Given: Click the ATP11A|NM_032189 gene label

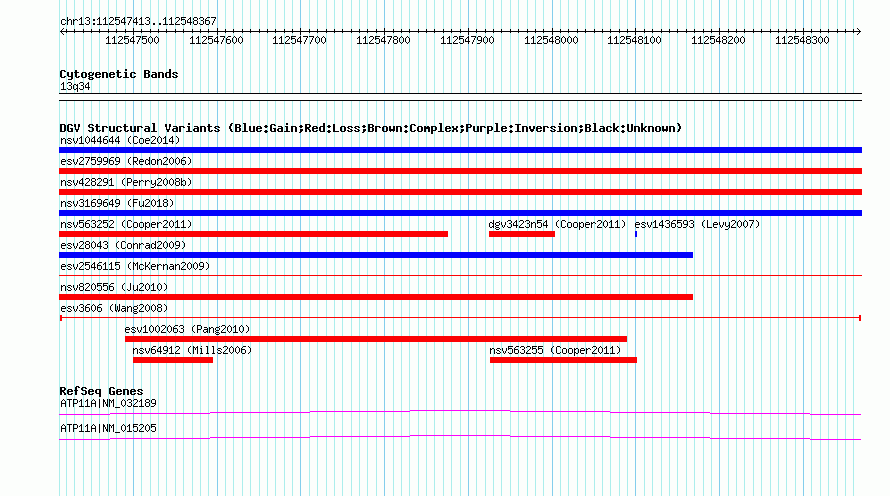Looking at the screenshot, I should click(x=108, y=403).
